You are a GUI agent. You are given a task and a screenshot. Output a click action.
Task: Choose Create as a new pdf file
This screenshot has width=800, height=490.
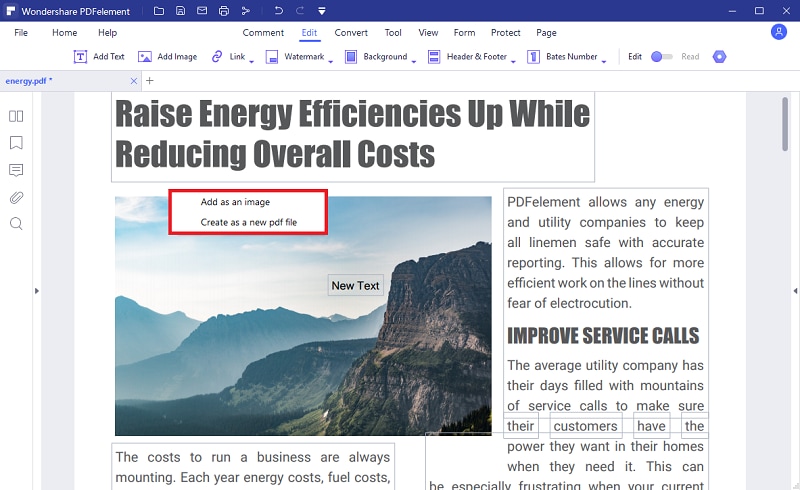click(248, 223)
